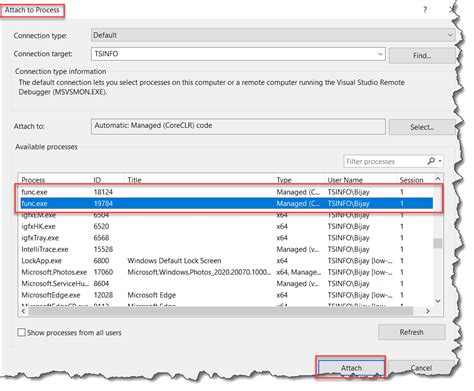
Task: Select the Microsoft.ServiceHu... process row
Action: [x=227, y=284]
